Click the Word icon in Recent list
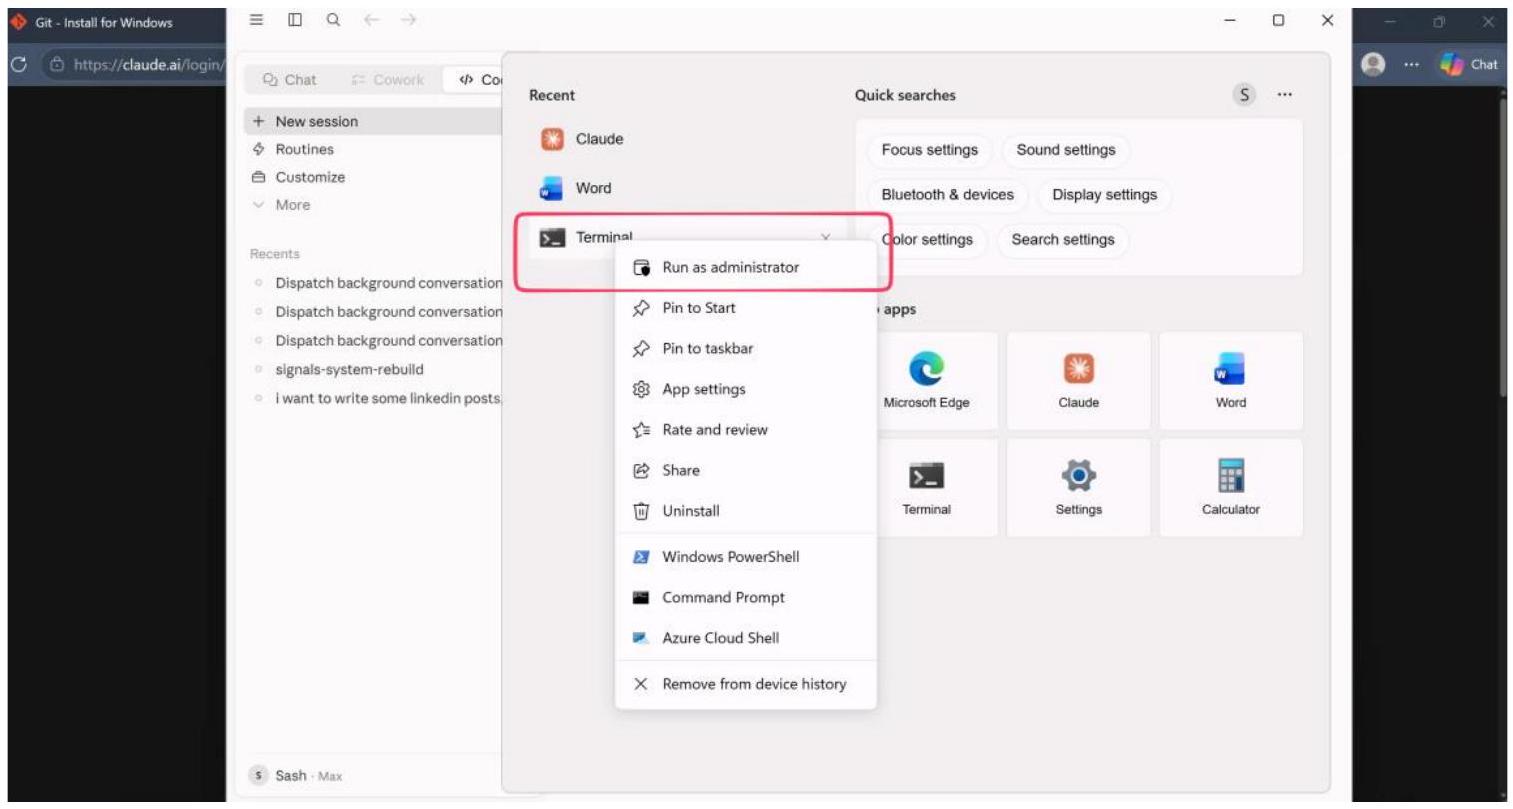 552,188
